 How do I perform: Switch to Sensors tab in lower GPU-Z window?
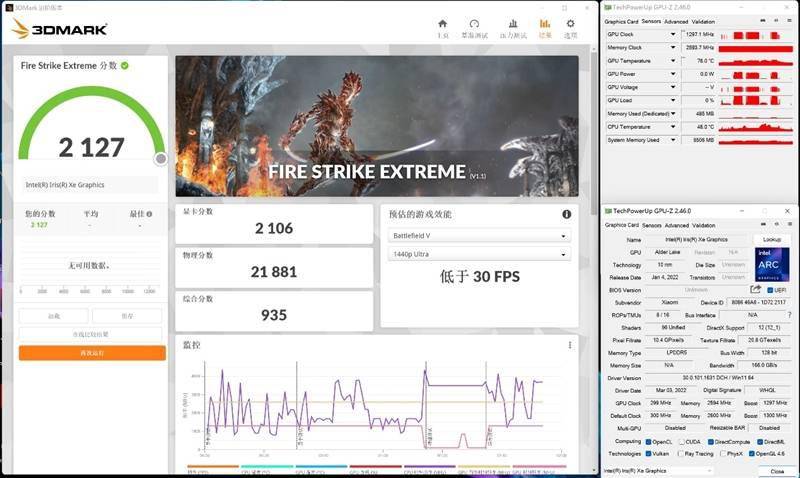tap(651, 225)
